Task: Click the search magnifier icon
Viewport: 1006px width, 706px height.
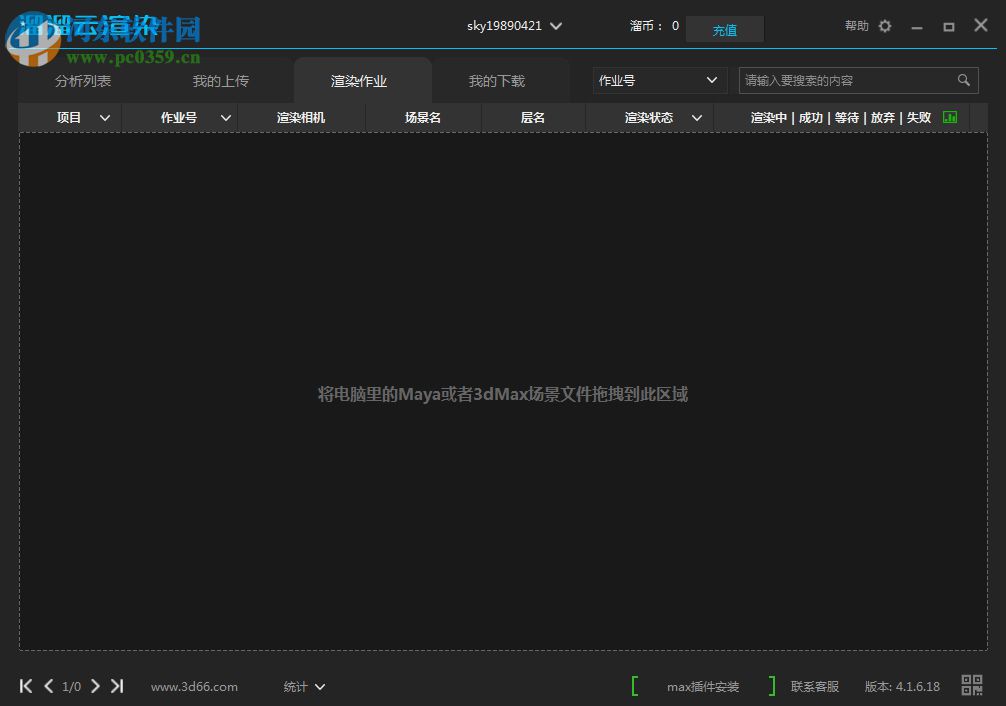Action: tap(963, 80)
